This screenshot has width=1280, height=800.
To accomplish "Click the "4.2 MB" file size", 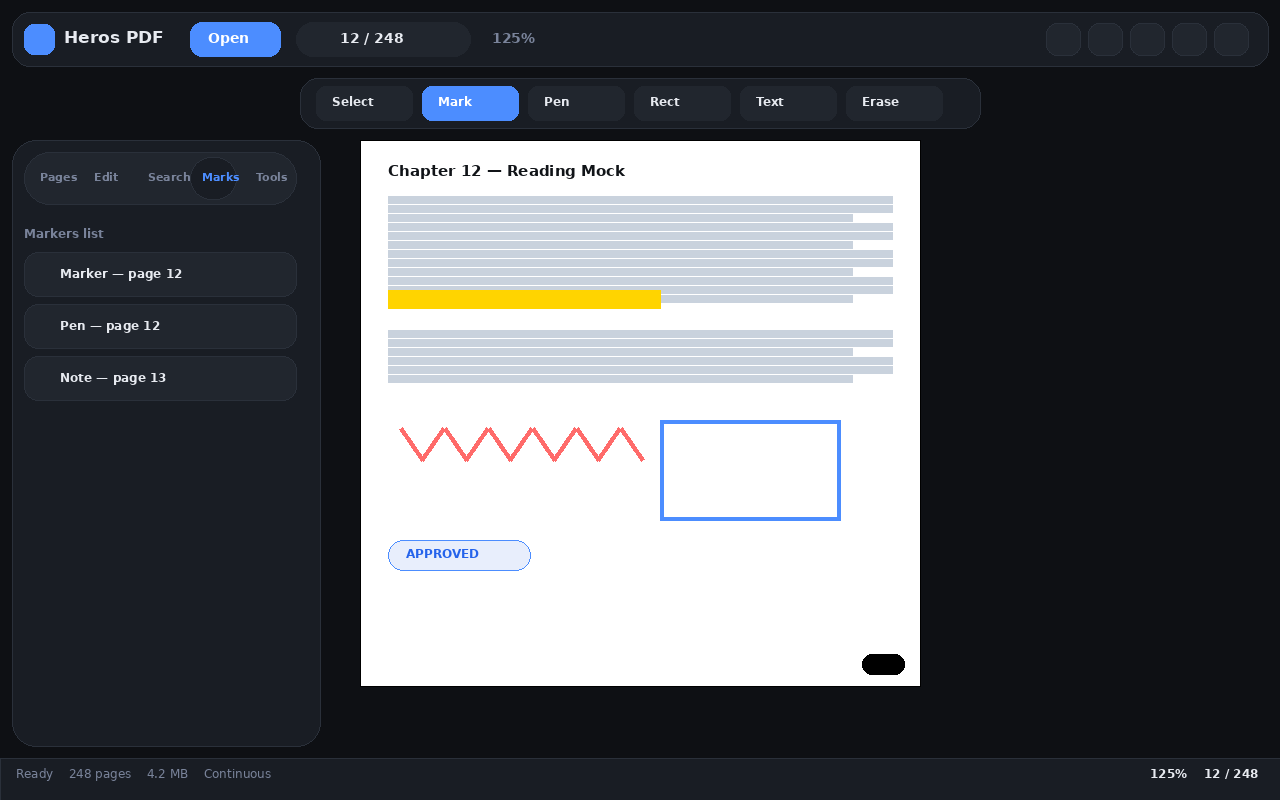I will [x=167, y=774].
